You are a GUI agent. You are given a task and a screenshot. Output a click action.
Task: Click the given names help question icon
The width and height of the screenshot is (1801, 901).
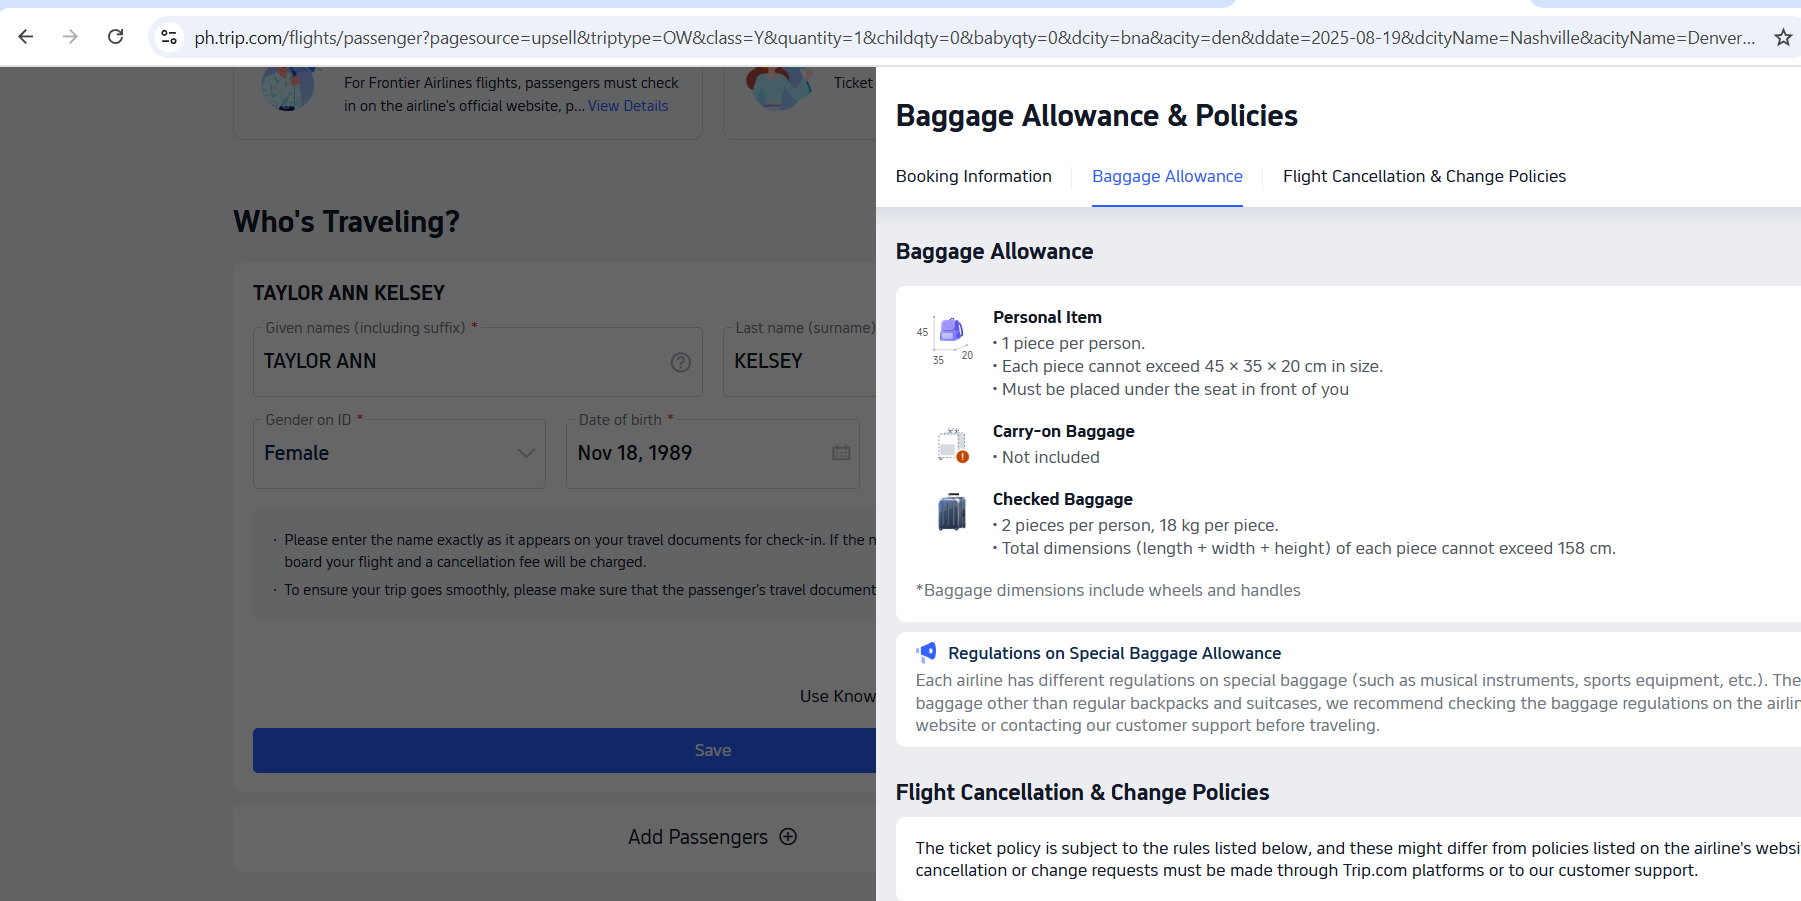[x=681, y=362]
